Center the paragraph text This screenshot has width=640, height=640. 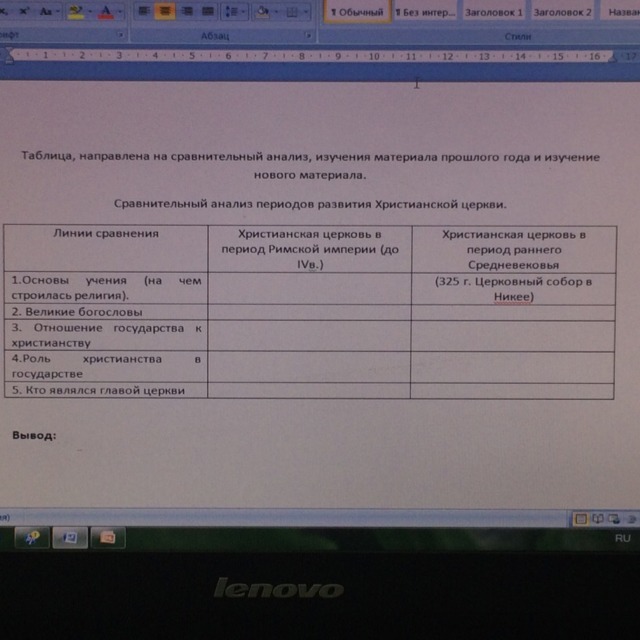[164, 11]
